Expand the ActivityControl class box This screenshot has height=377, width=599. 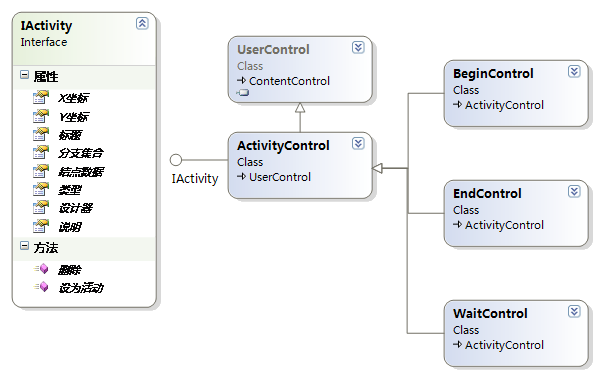358,144
